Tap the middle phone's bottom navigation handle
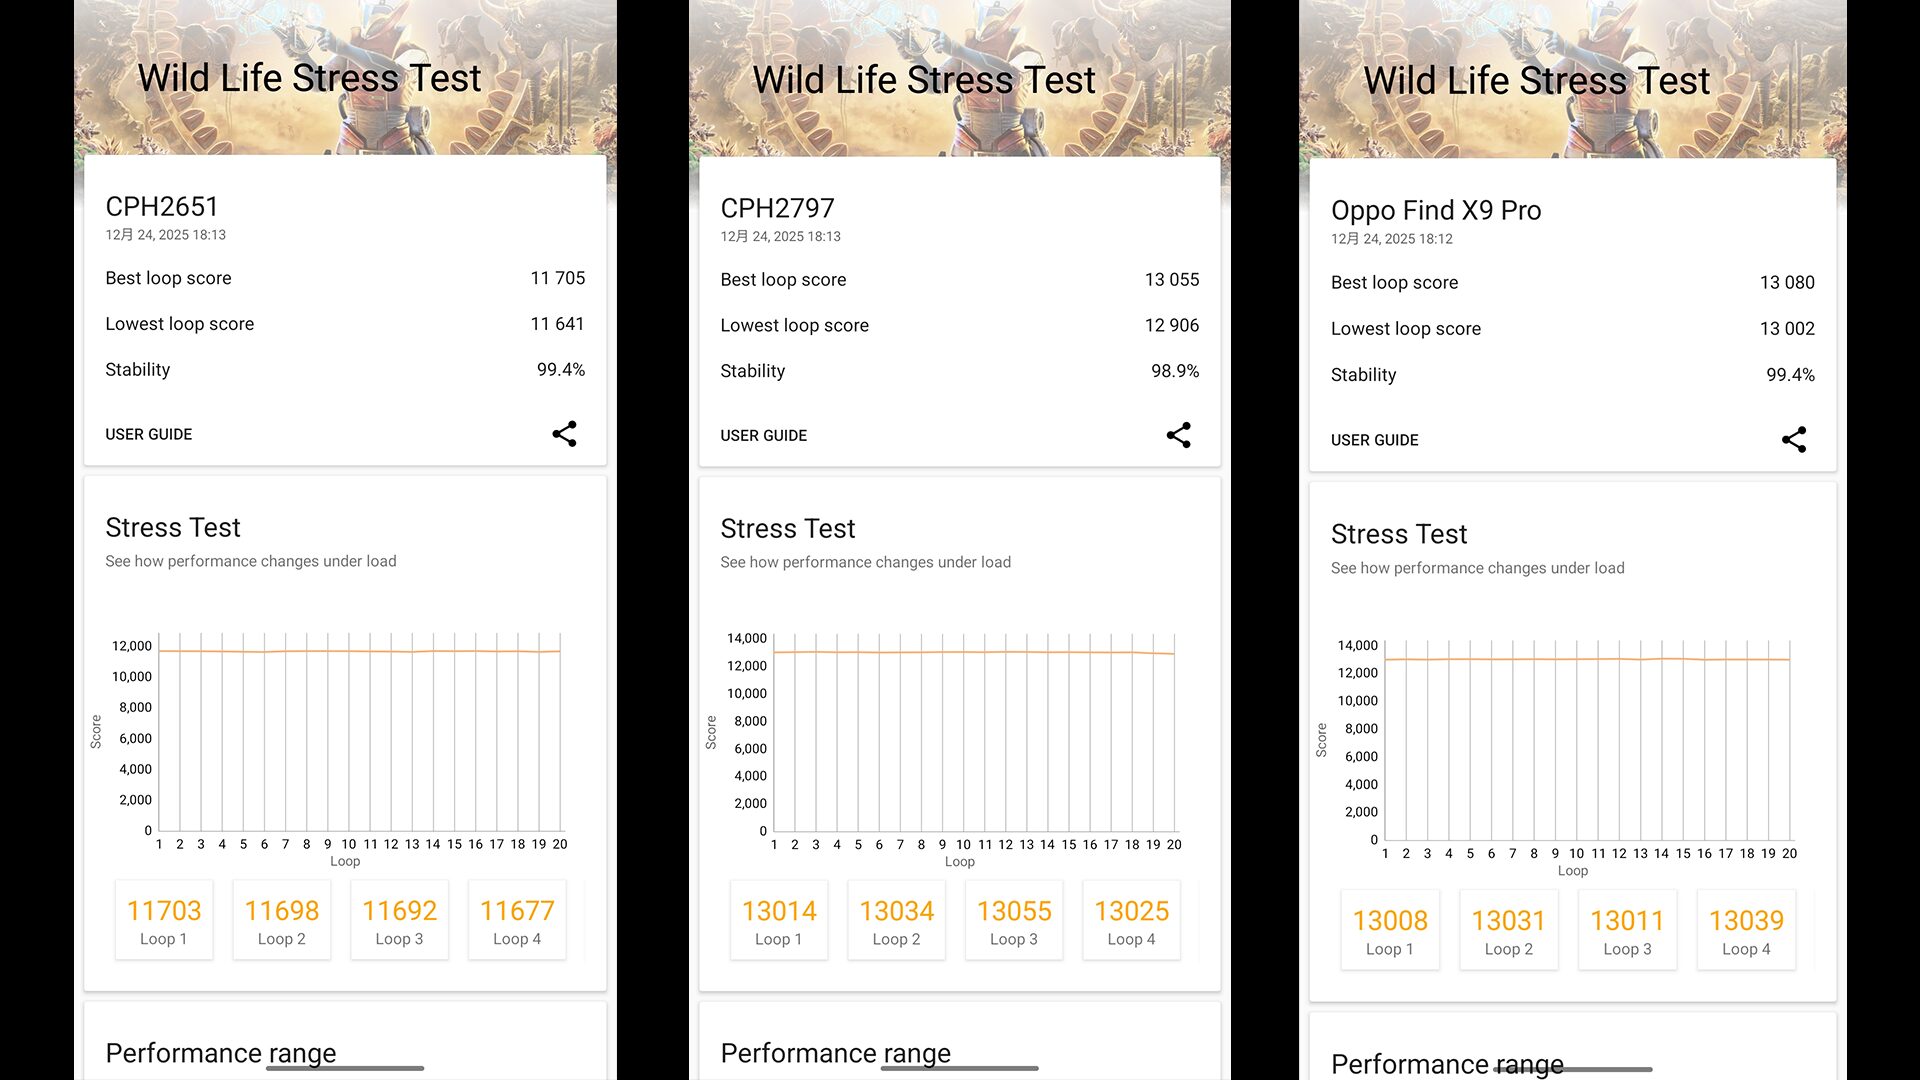Screen dimensions: 1920x1080 pos(959,1068)
